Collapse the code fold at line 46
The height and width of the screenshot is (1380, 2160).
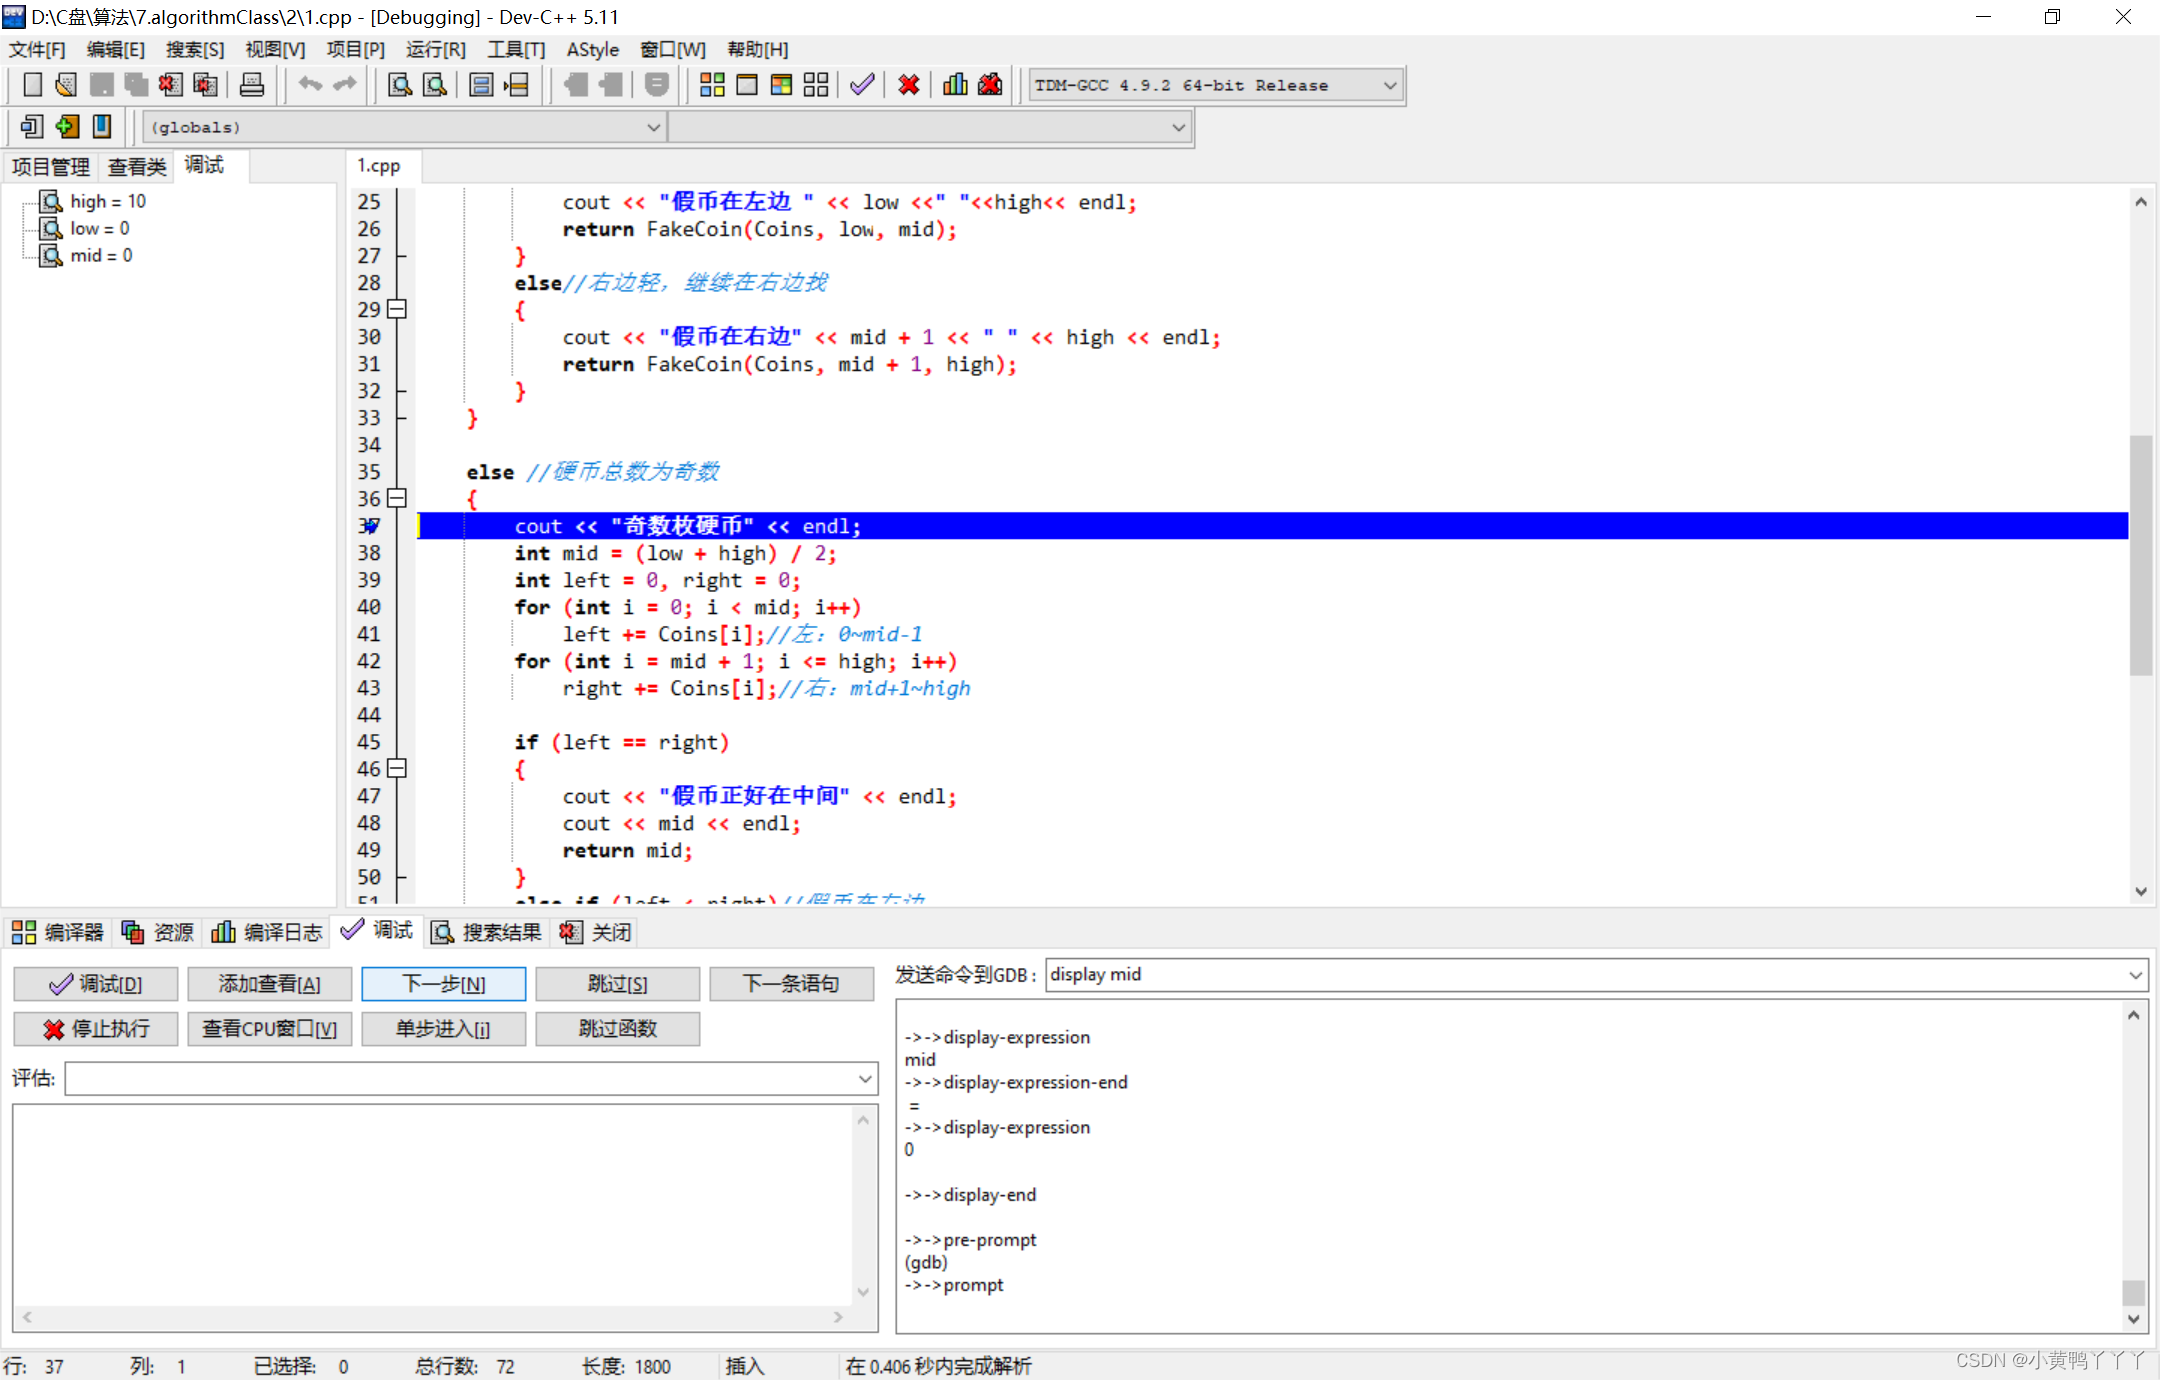[397, 768]
